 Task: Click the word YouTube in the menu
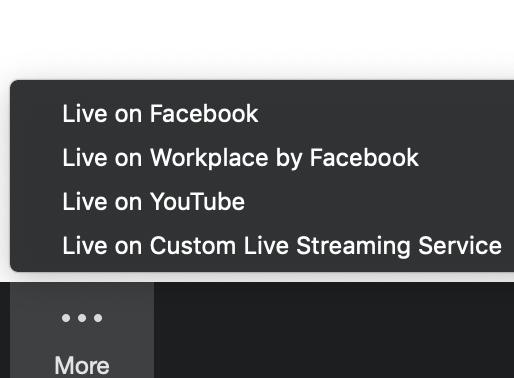click(197, 201)
